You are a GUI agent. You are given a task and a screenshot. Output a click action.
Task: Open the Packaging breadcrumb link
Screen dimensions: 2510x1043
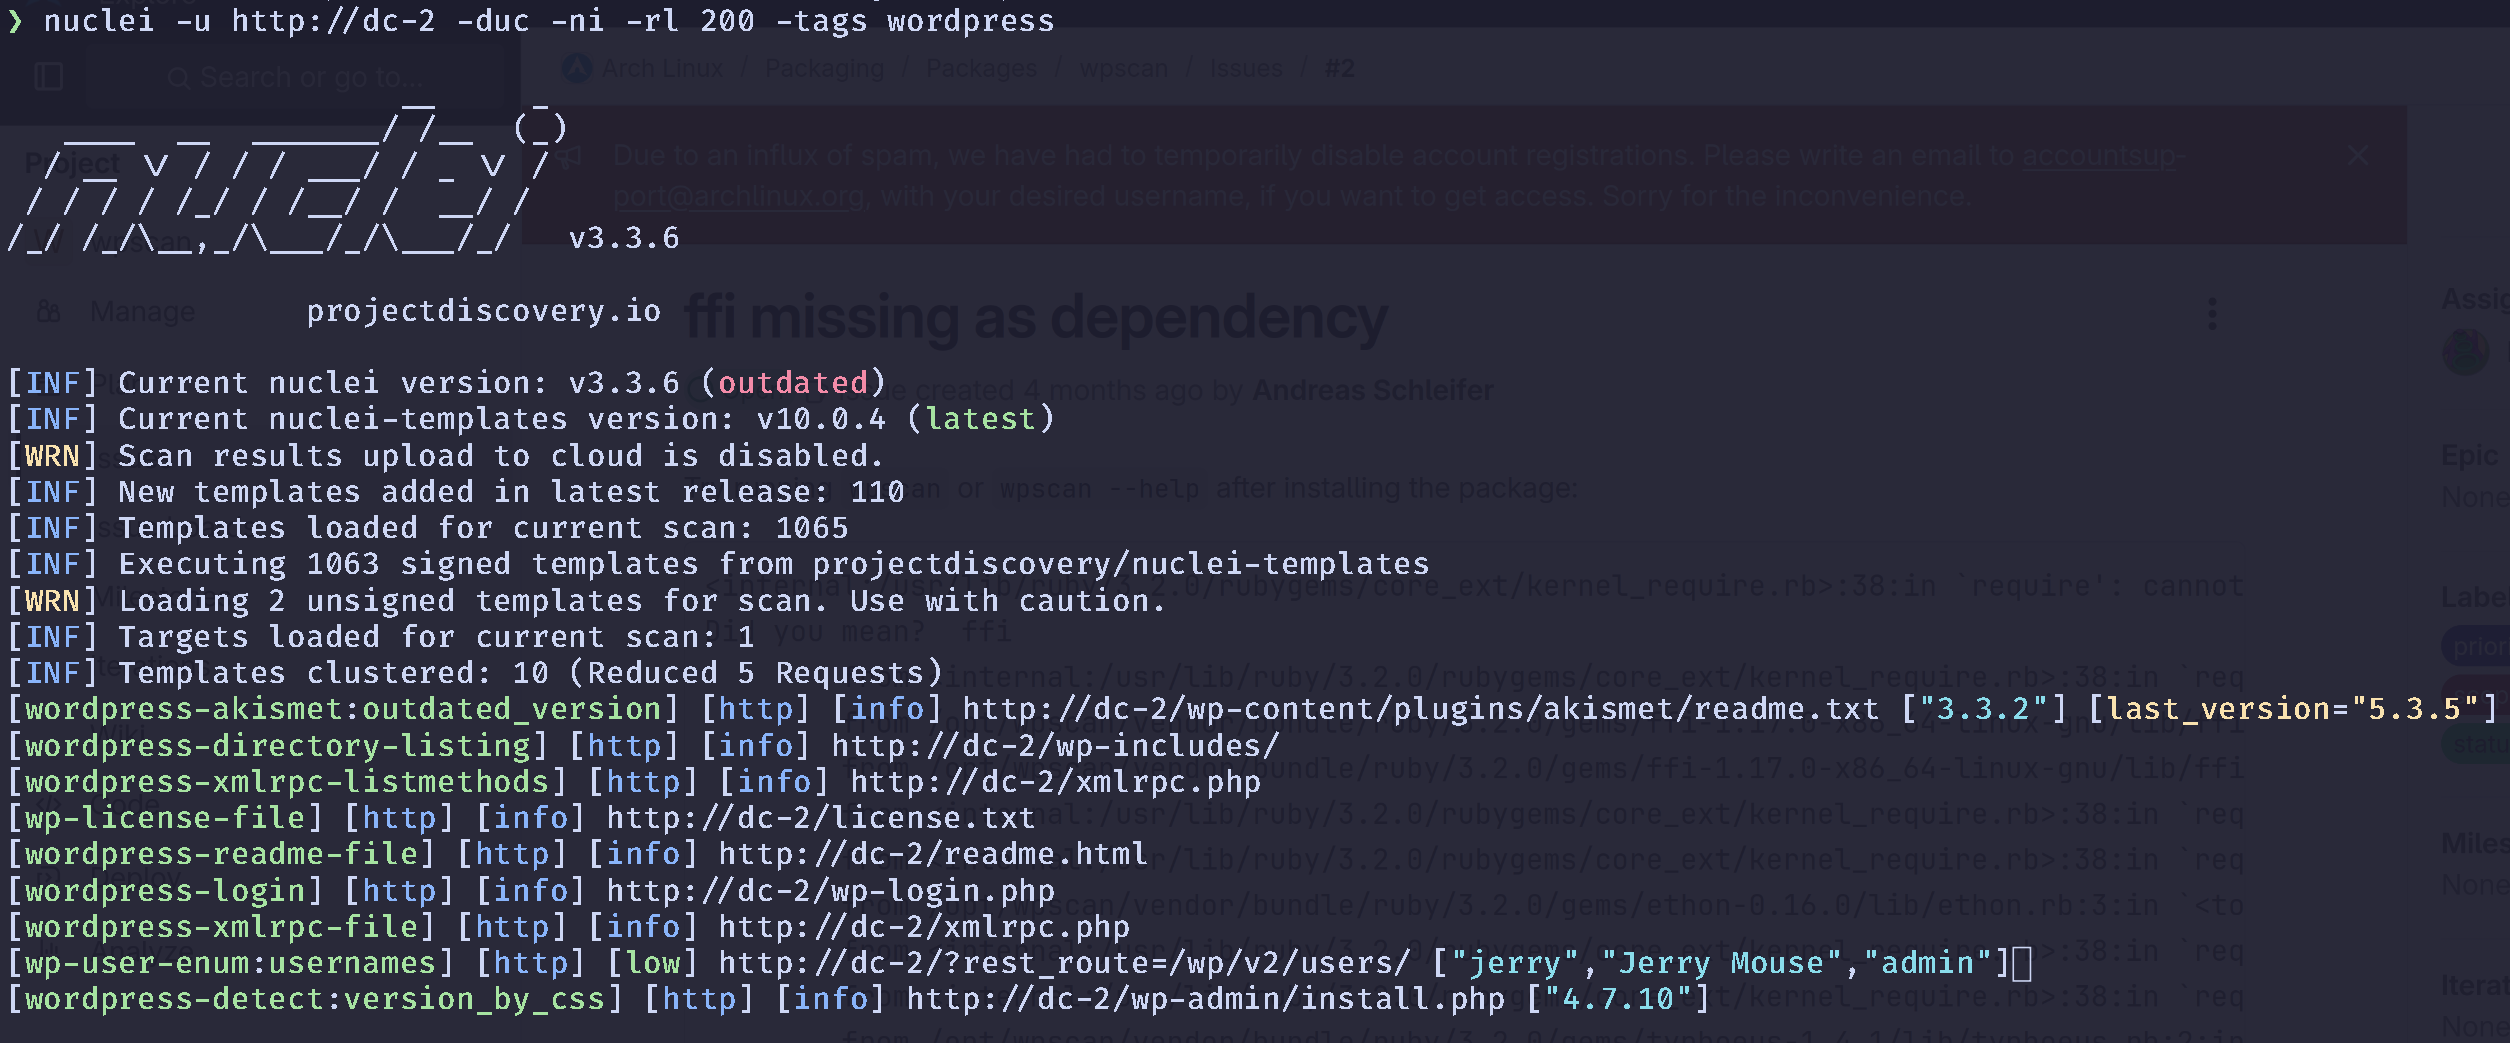824,68
